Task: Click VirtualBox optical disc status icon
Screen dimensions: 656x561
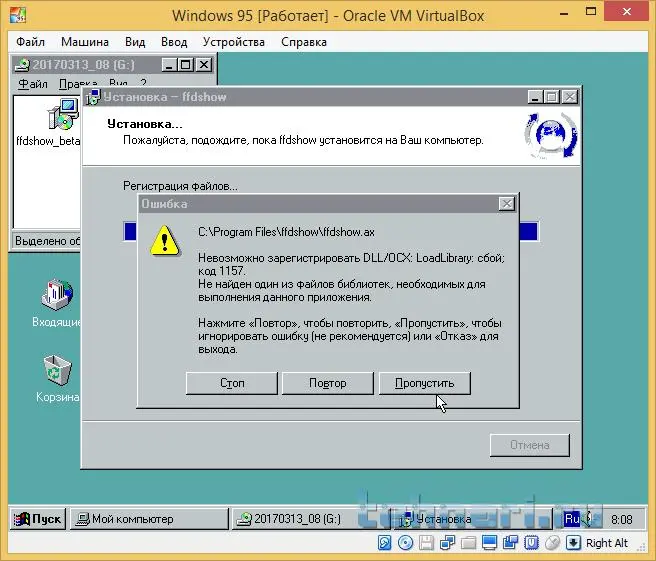Action: [405, 543]
